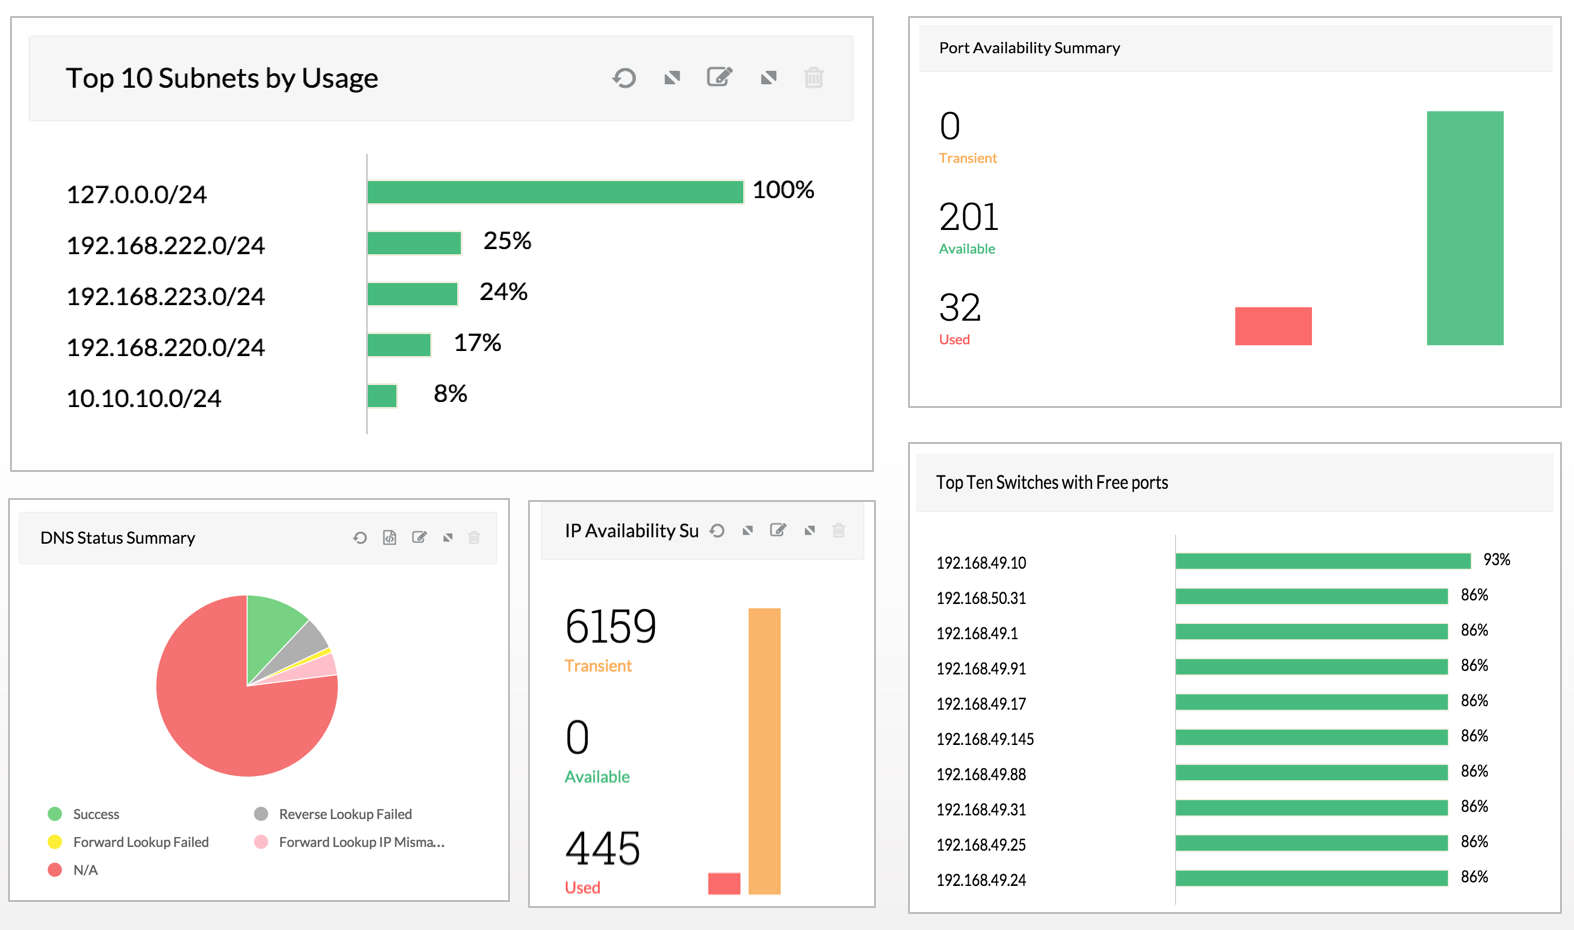Select switch 192.168.49.25 label
The width and height of the screenshot is (1574, 930).
(x=981, y=845)
